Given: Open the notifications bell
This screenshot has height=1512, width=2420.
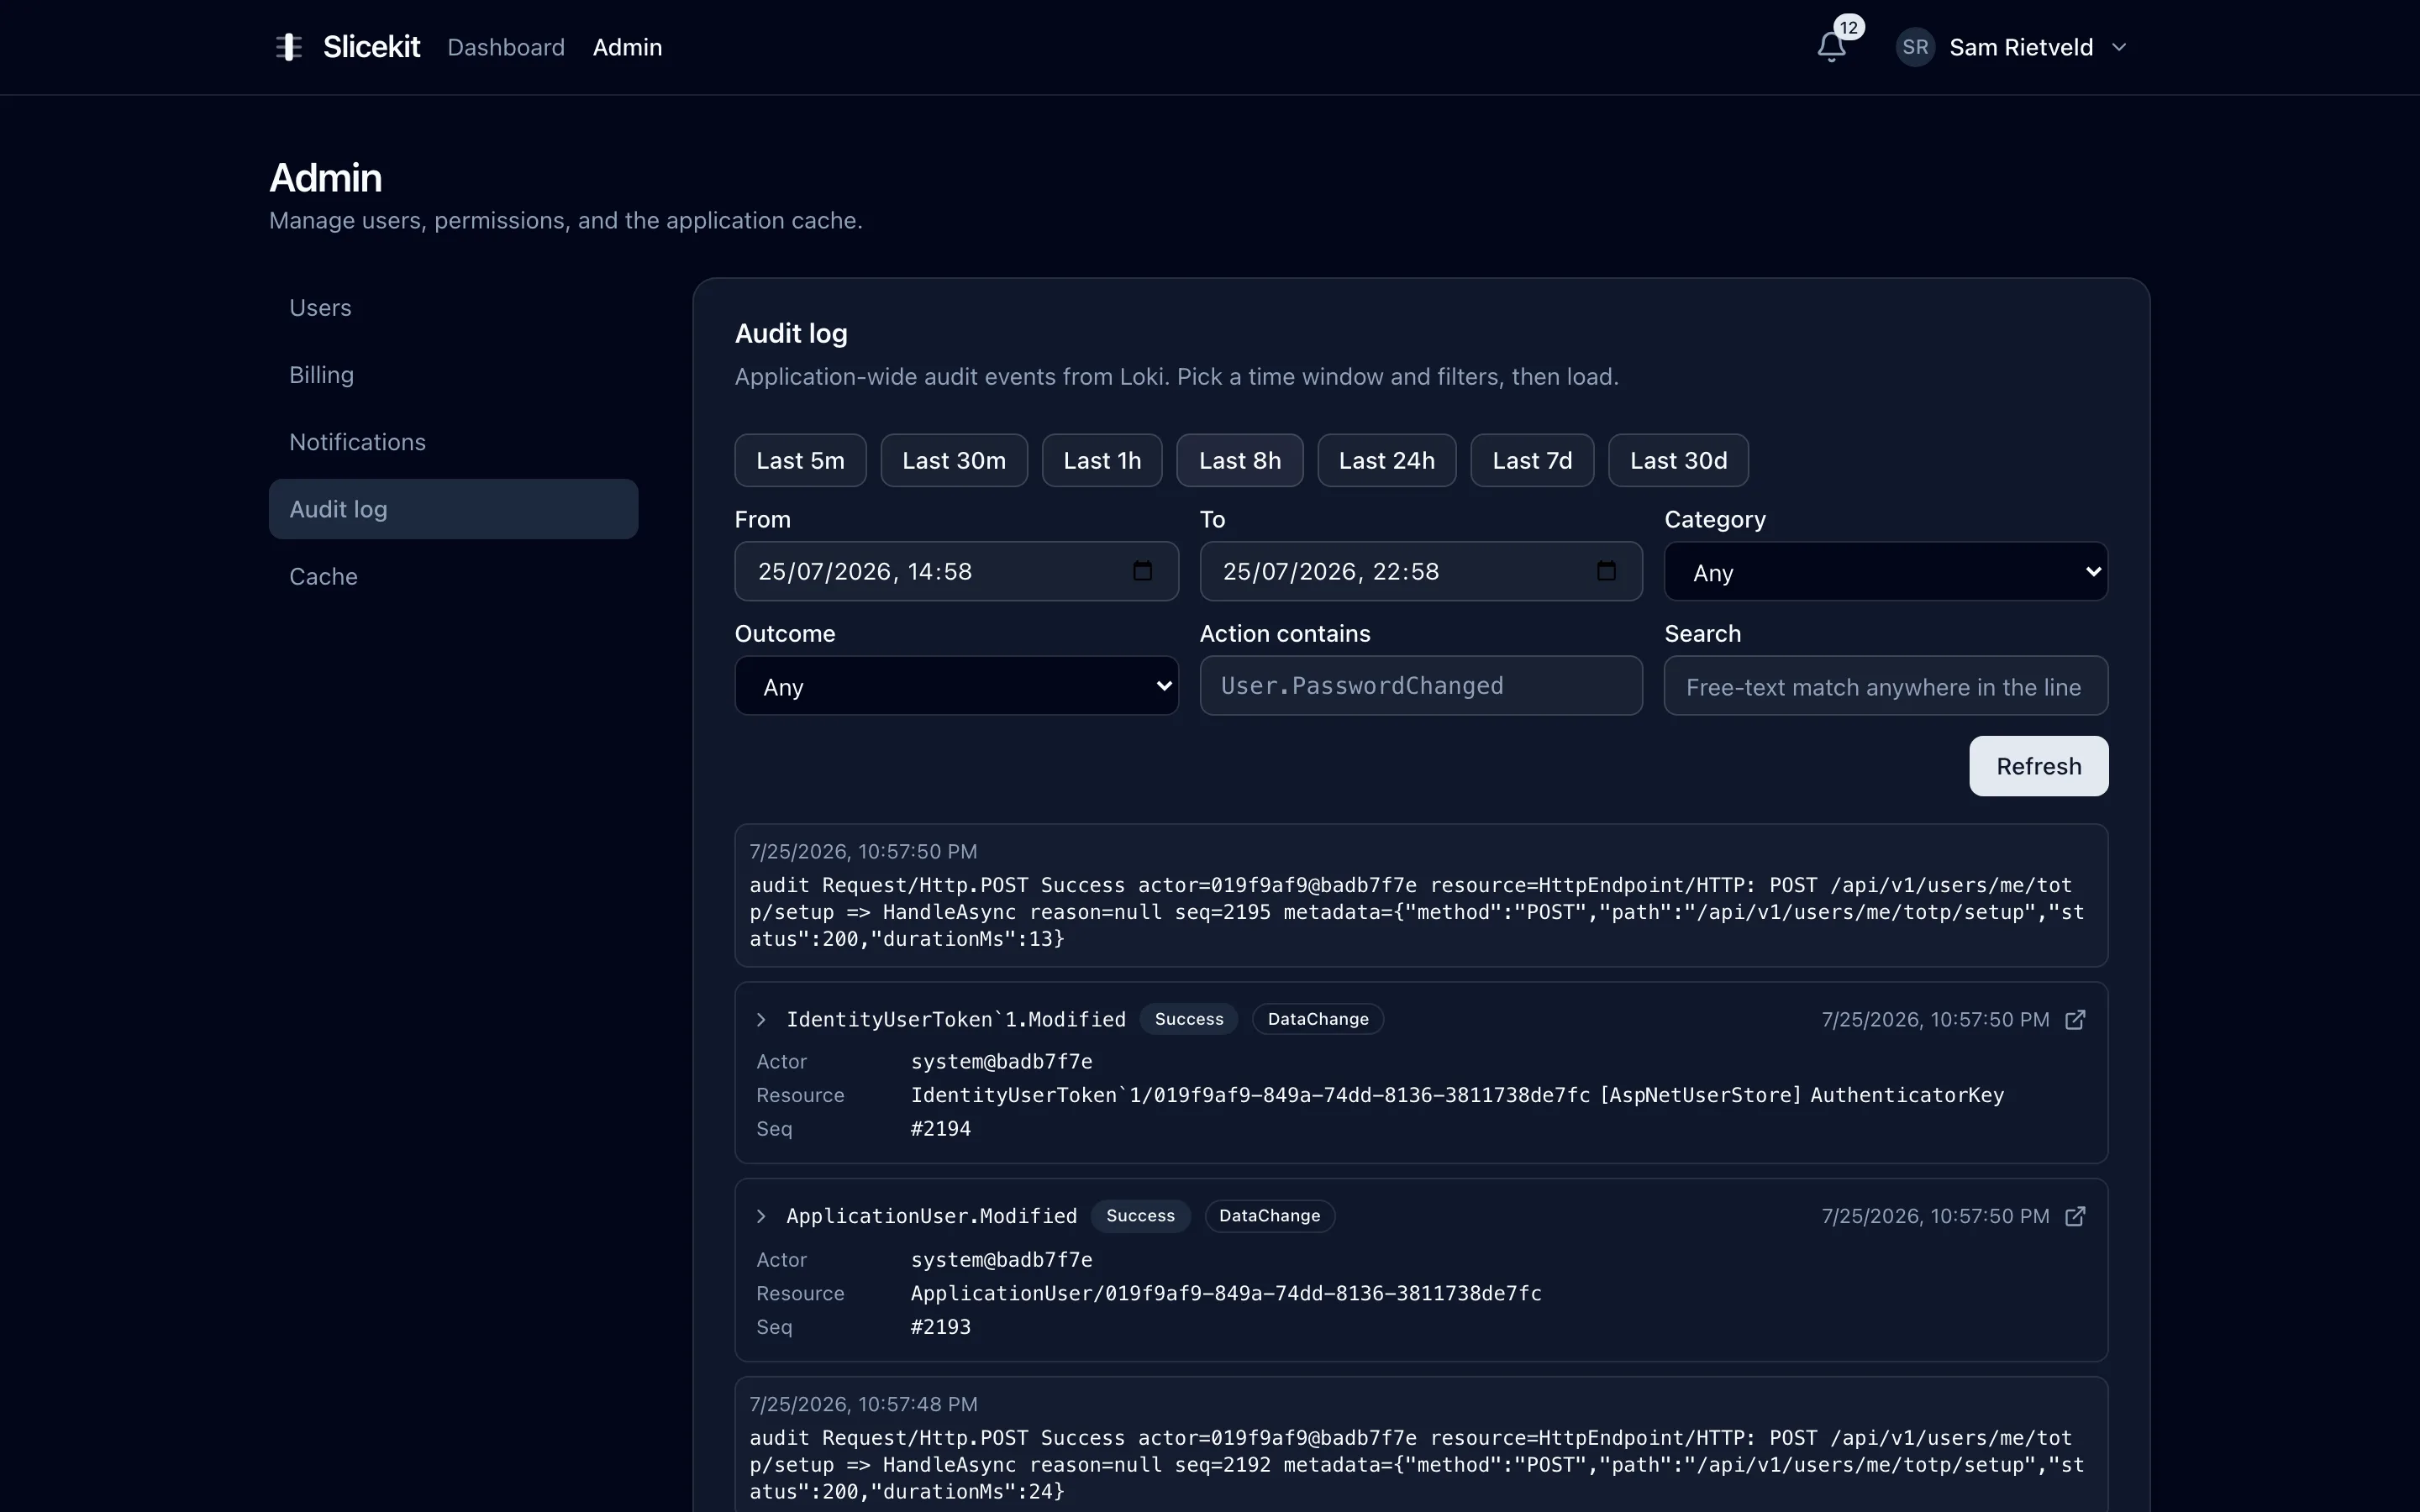Looking at the screenshot, I should click(x=1831, y=47).
